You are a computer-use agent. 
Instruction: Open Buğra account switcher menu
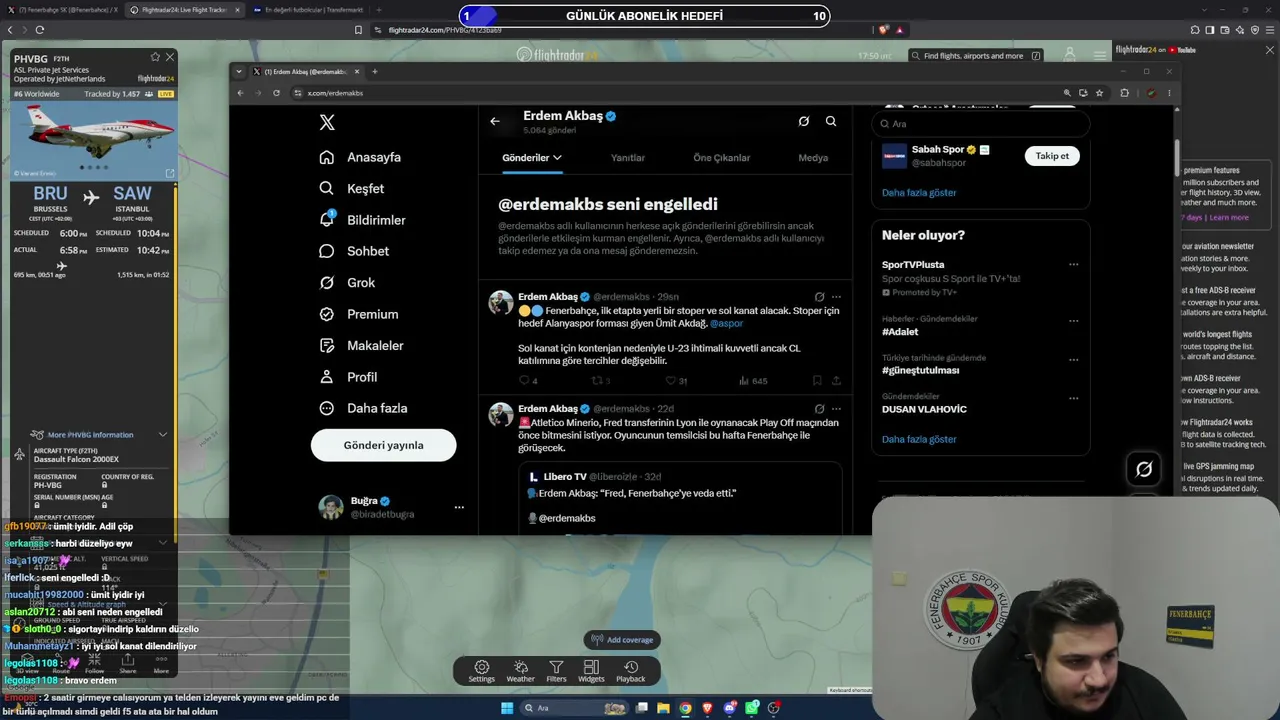(459, 507)
